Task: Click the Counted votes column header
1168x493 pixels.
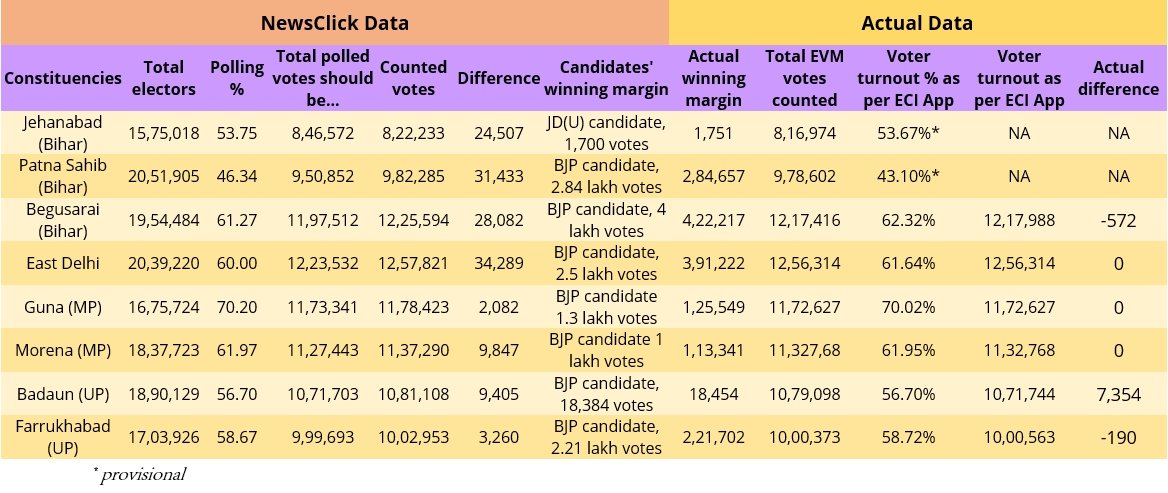Action: tap(413, 78)
